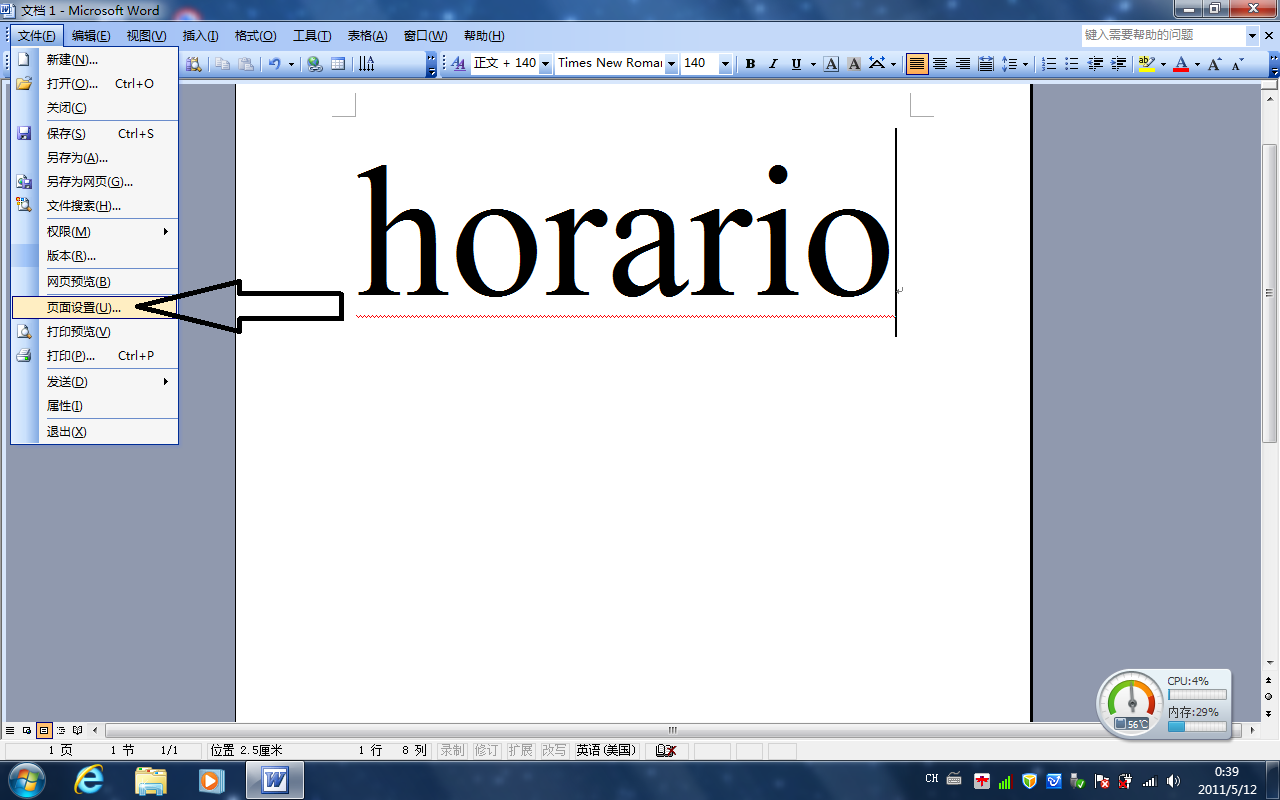Toggle 改写 overtype mode in status bar
Viewport: 1280px width, 800px height.
553,750
